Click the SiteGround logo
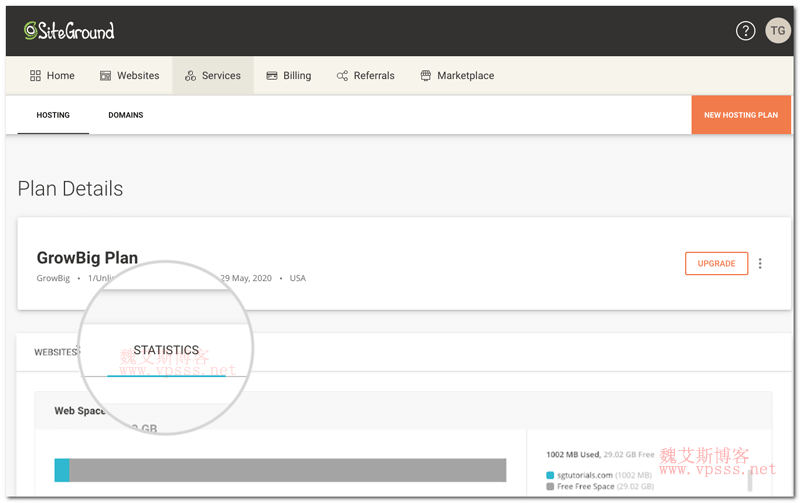The image size is (800, 503). click(69, 30)
